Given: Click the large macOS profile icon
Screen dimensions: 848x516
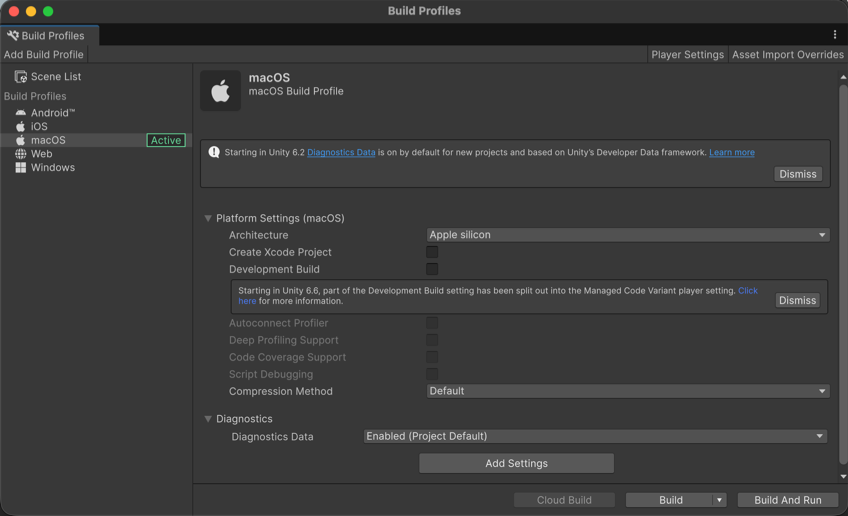Looking at the screenshot, I should point(221,90).
